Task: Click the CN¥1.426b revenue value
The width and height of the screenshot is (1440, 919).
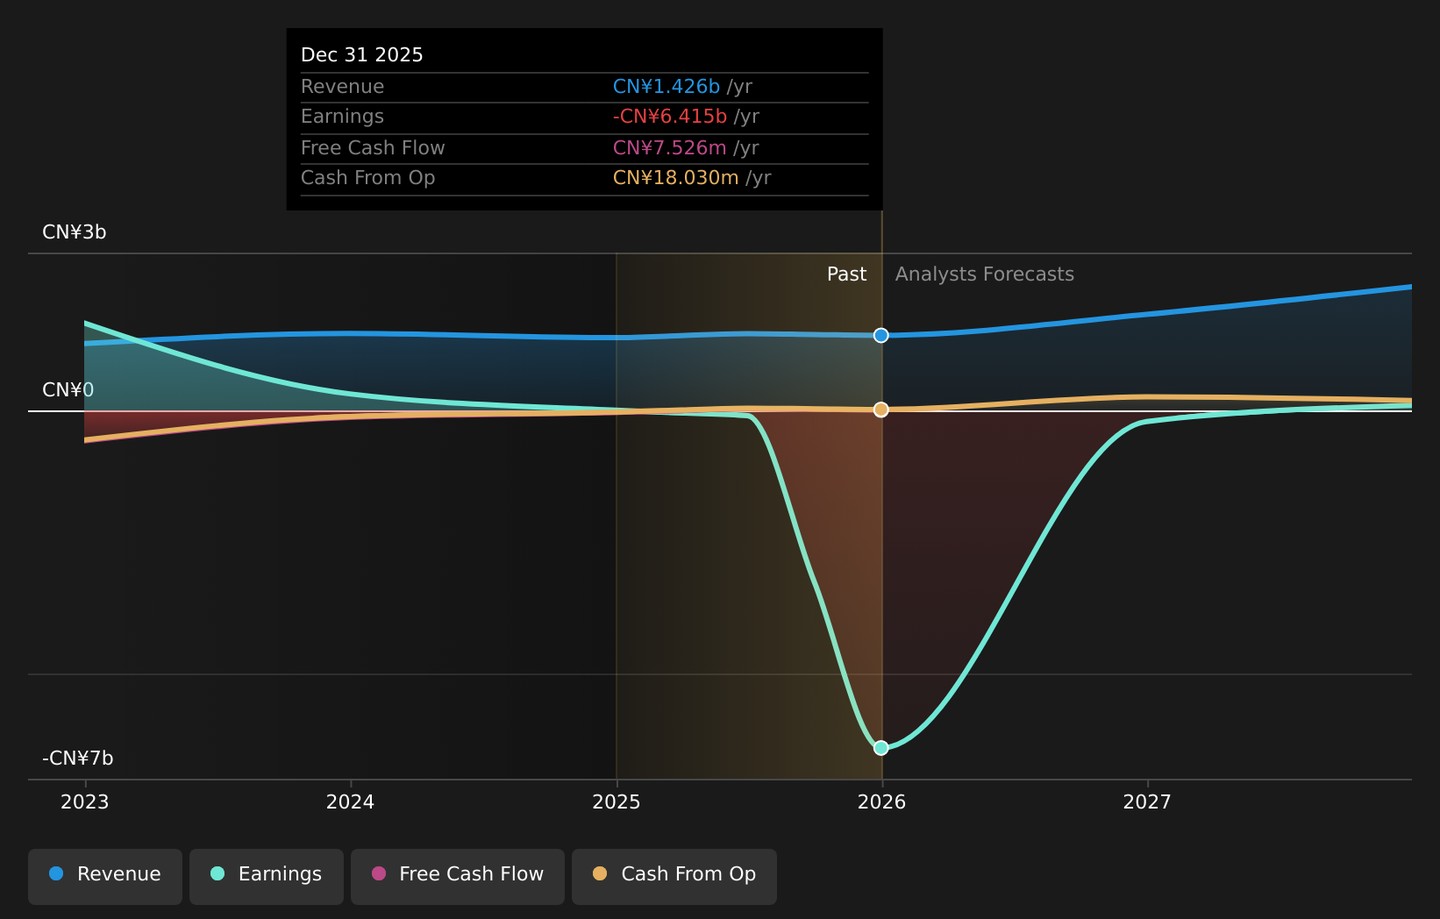Action: click(666, 87)
